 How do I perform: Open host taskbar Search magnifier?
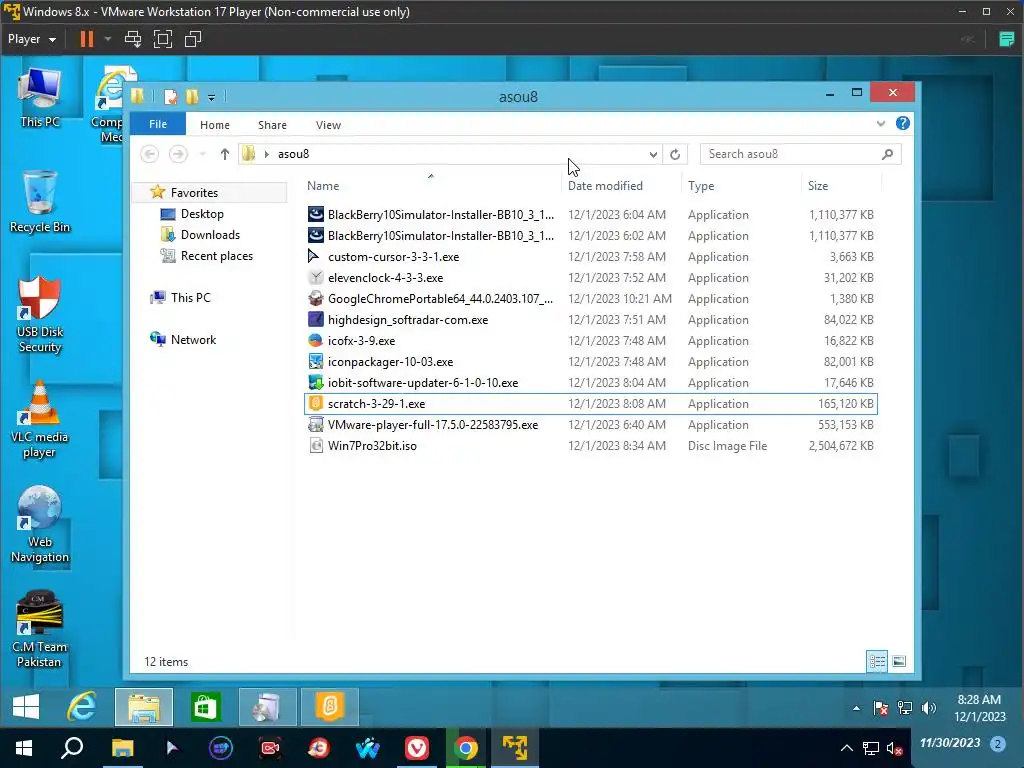[72, 748]
